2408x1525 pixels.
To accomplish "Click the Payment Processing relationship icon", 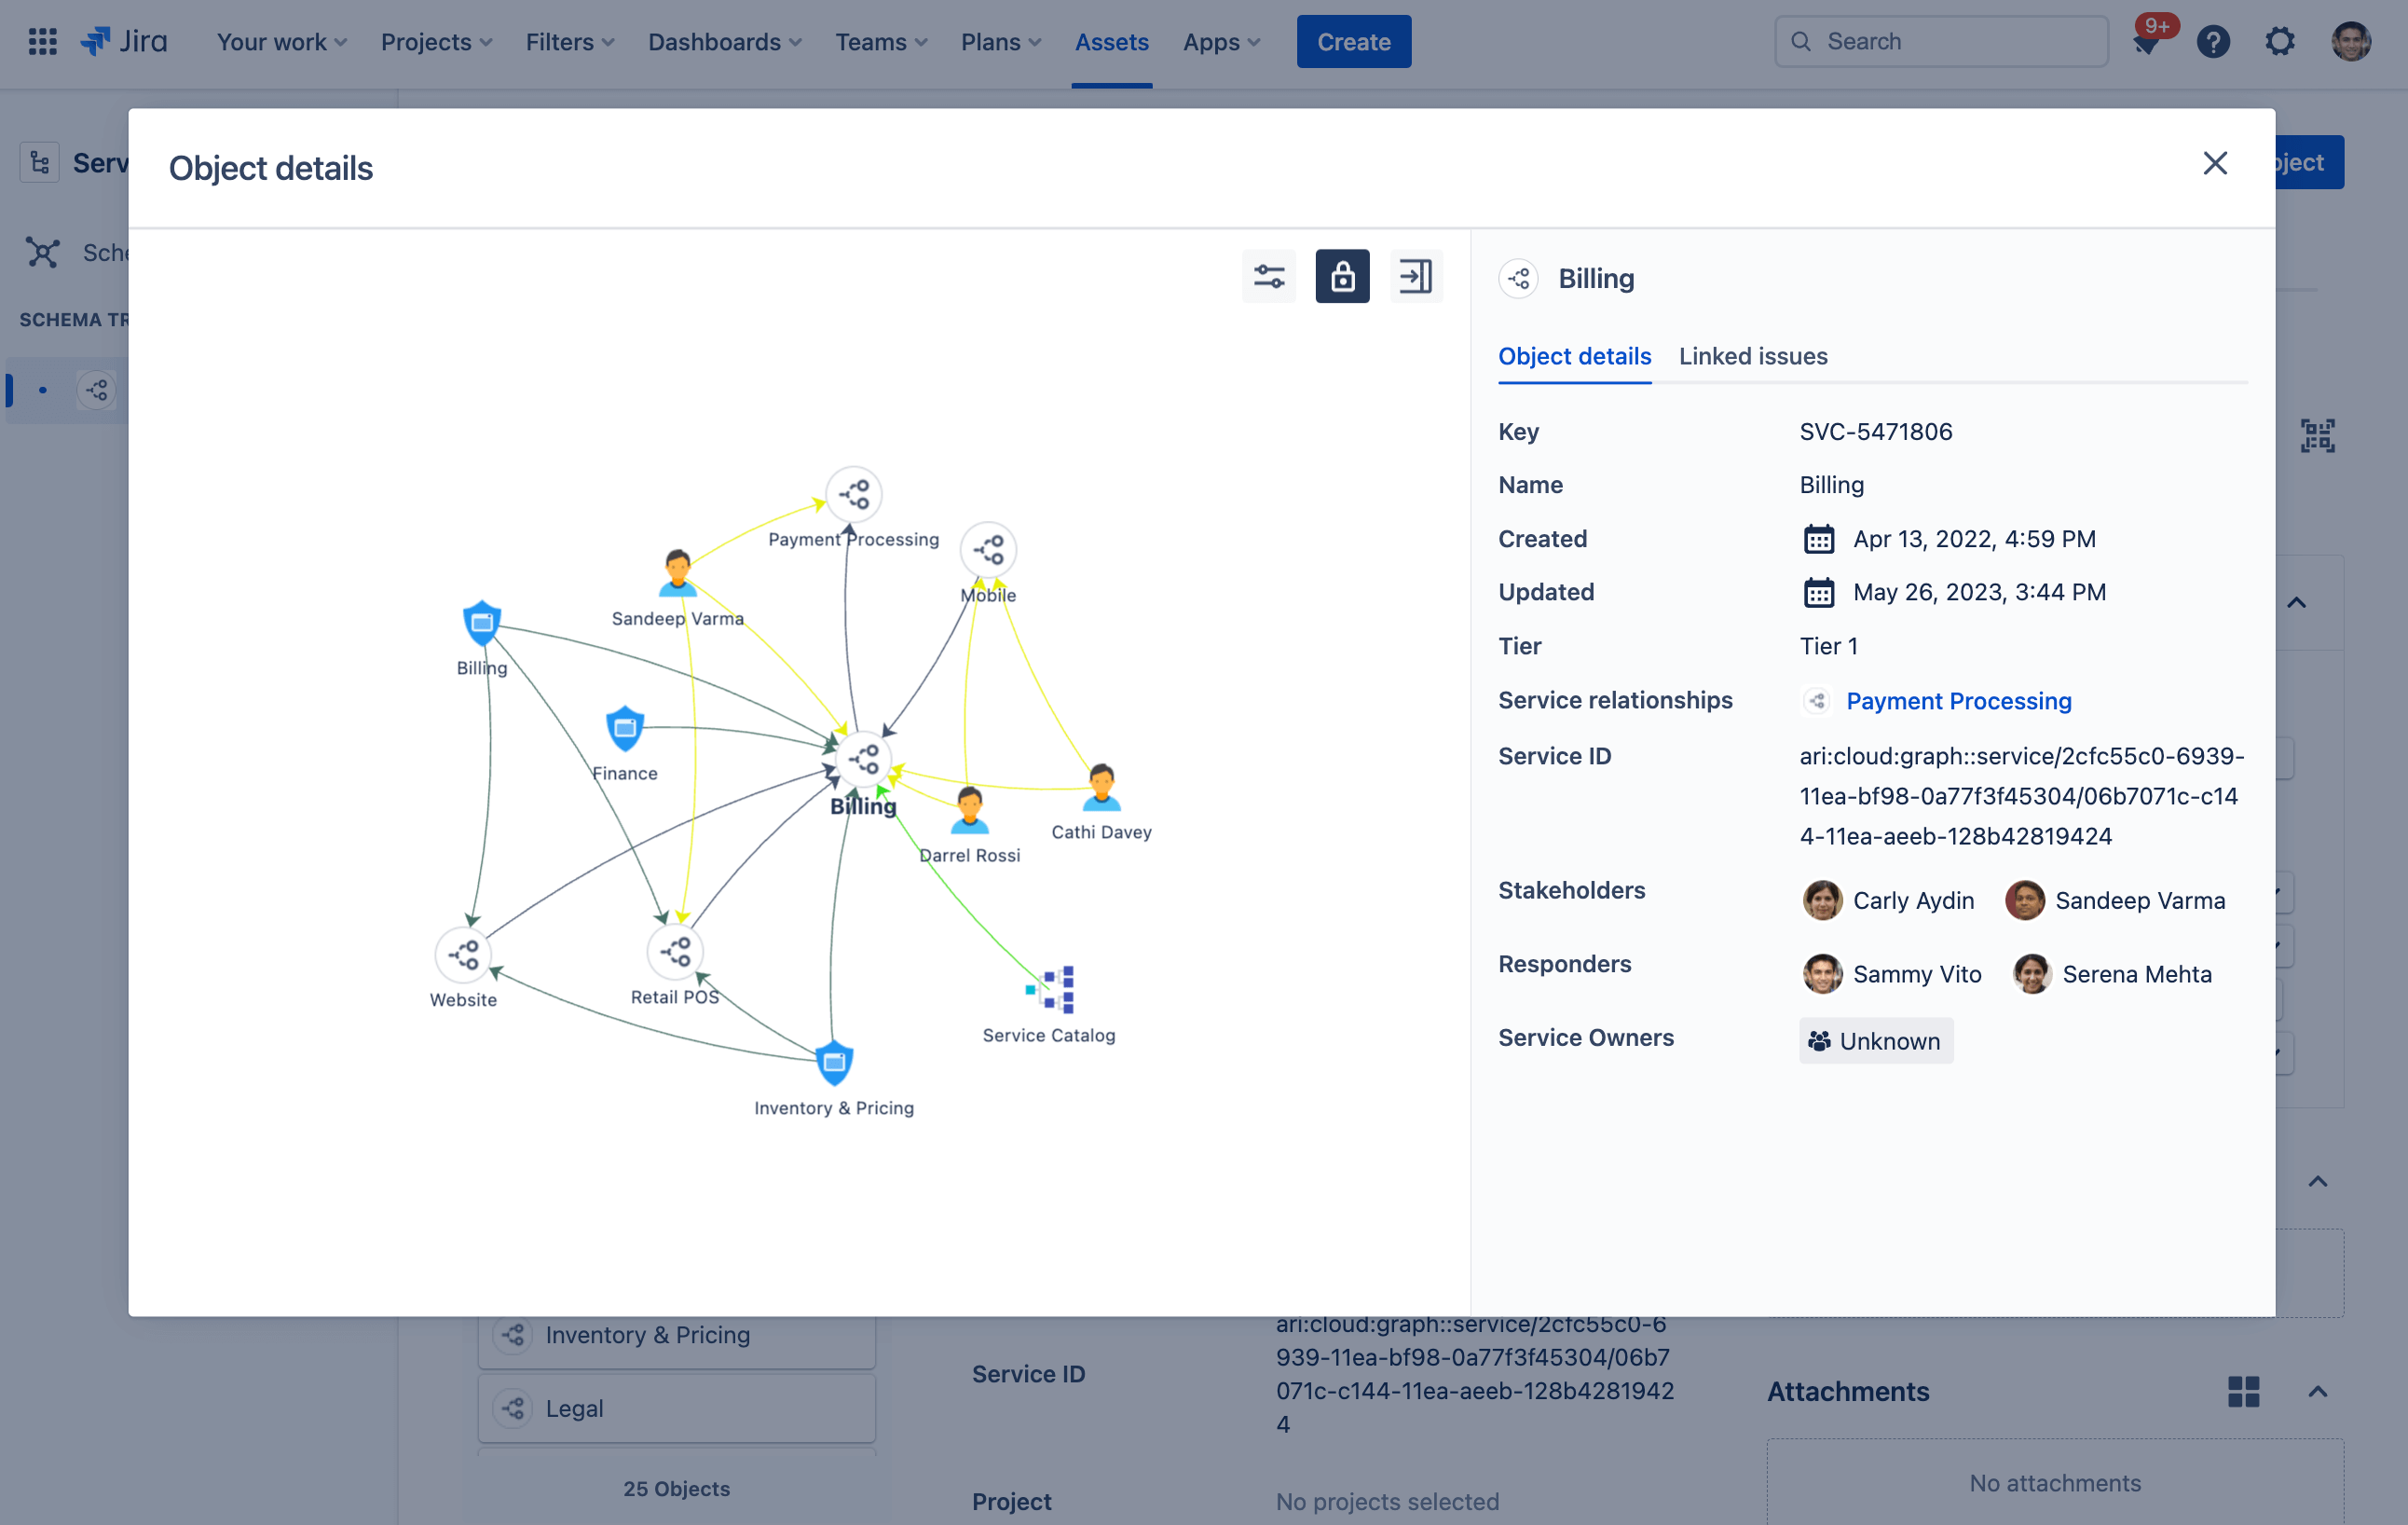I will [1816, 700].
